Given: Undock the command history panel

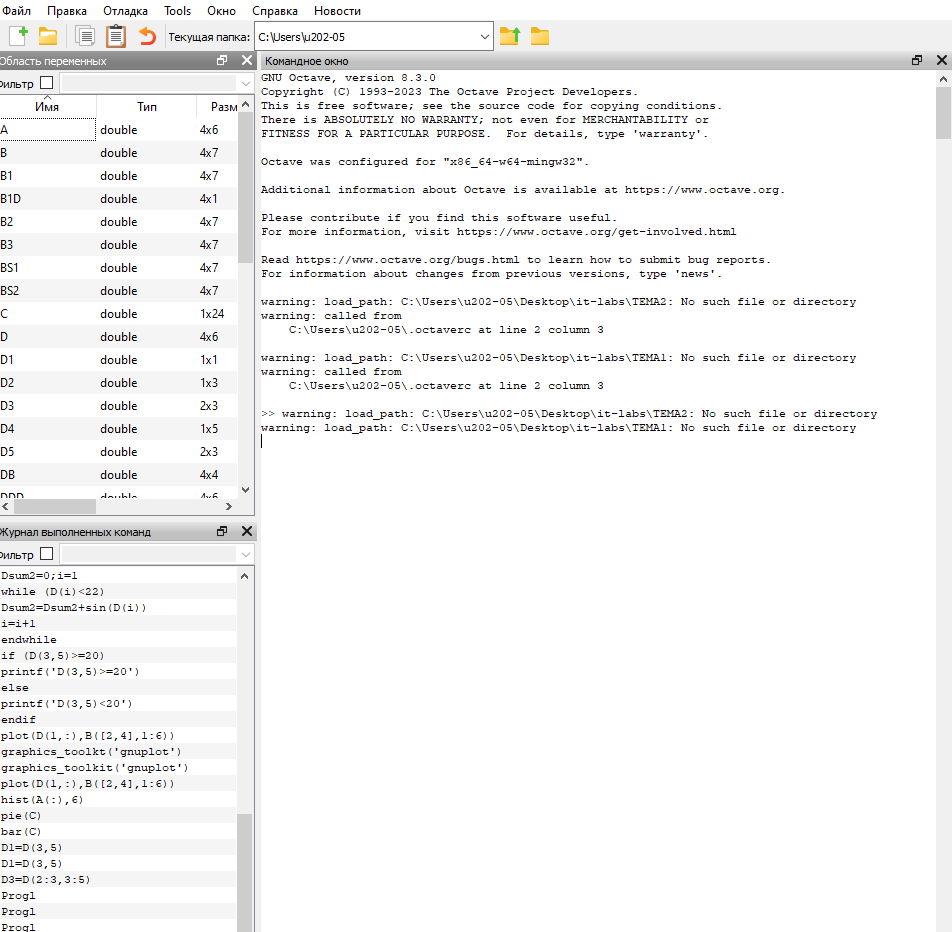Looking at the screenshot, I should 222,532.
